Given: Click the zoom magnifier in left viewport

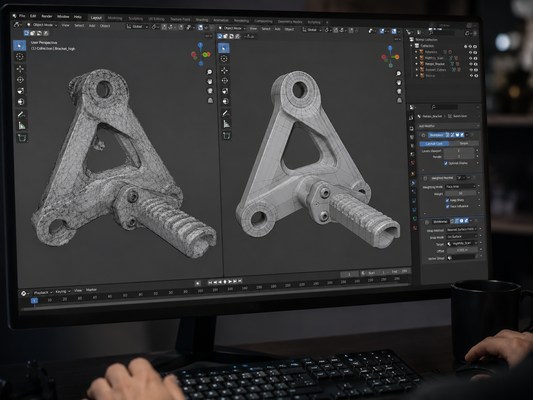Looking at the screenshot, I should pos(209,72).
